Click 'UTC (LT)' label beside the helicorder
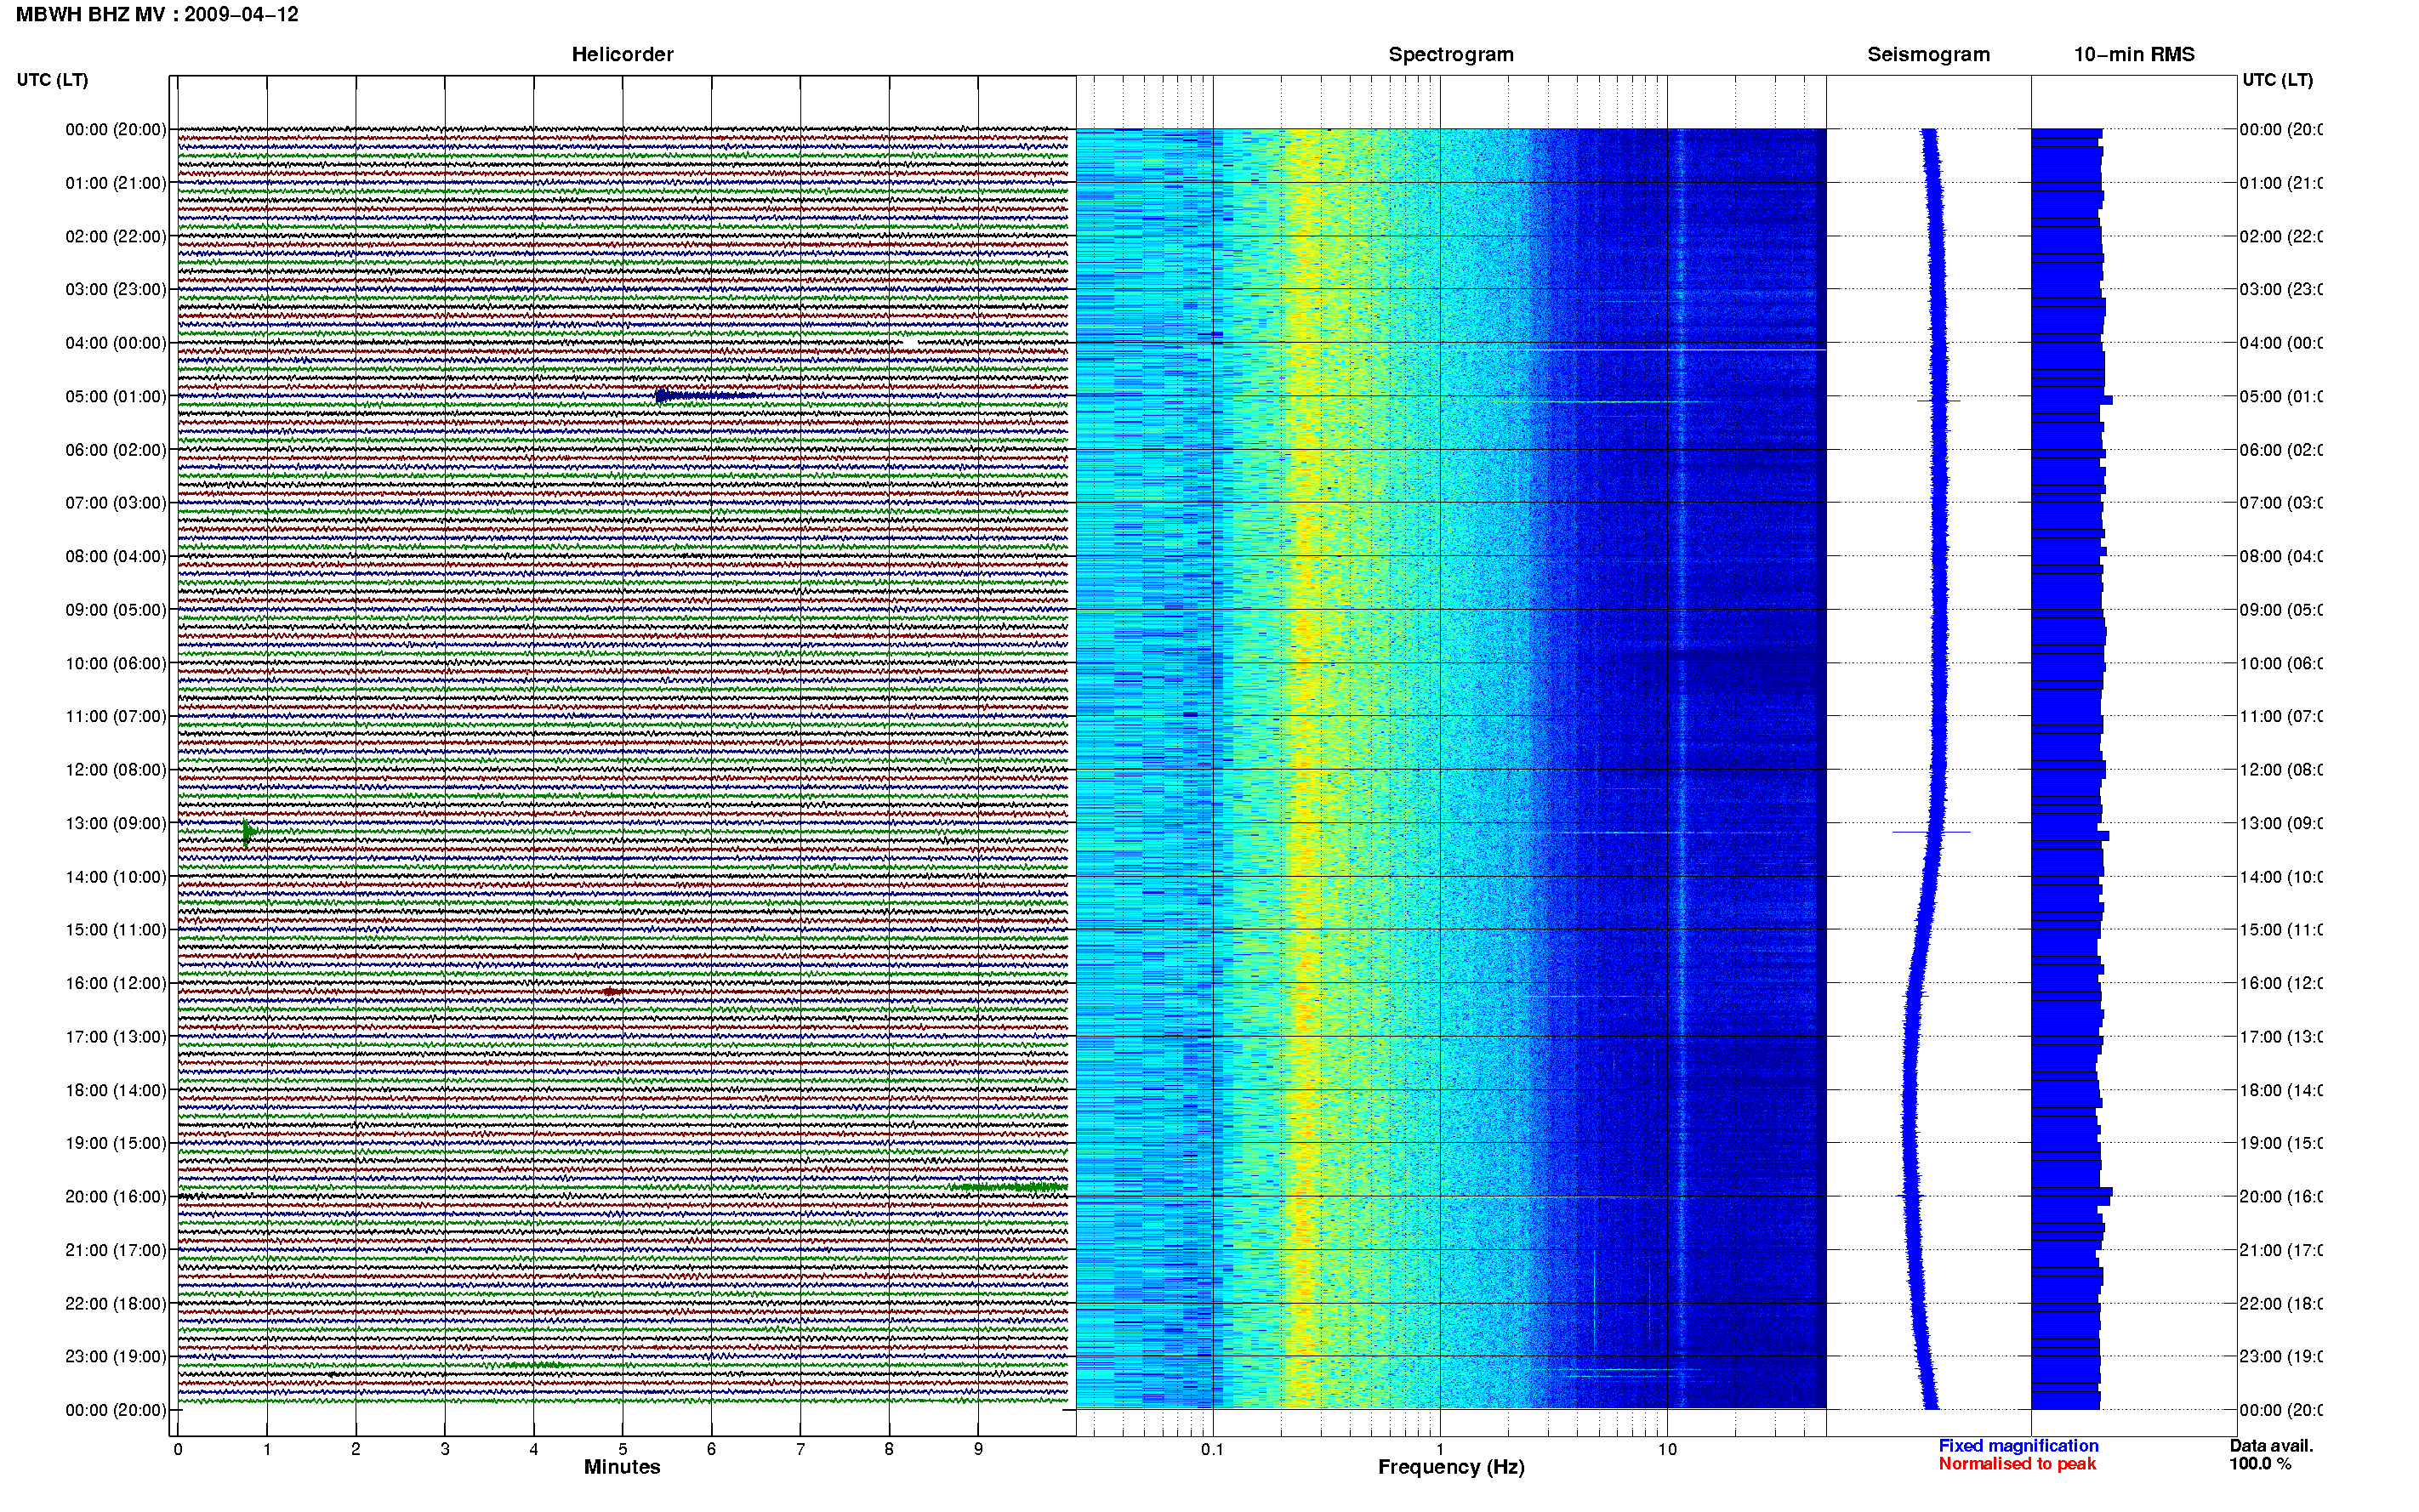Image resolution: width=2419 pixels, height=1512 pixels. tap(52, 80)
